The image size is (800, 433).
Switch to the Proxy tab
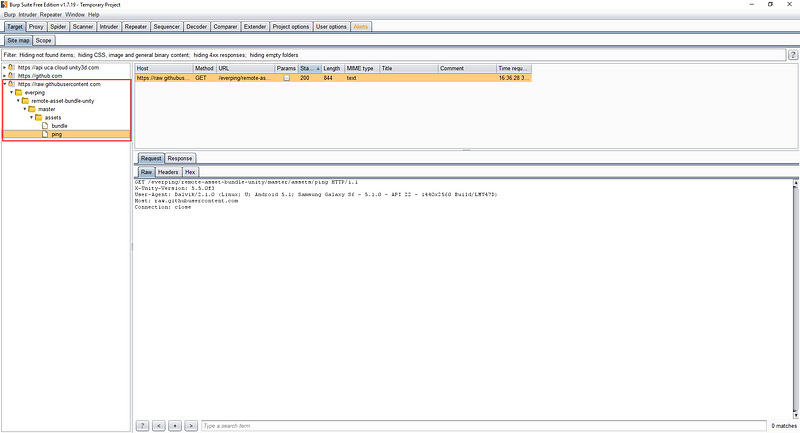pos(36,27)
